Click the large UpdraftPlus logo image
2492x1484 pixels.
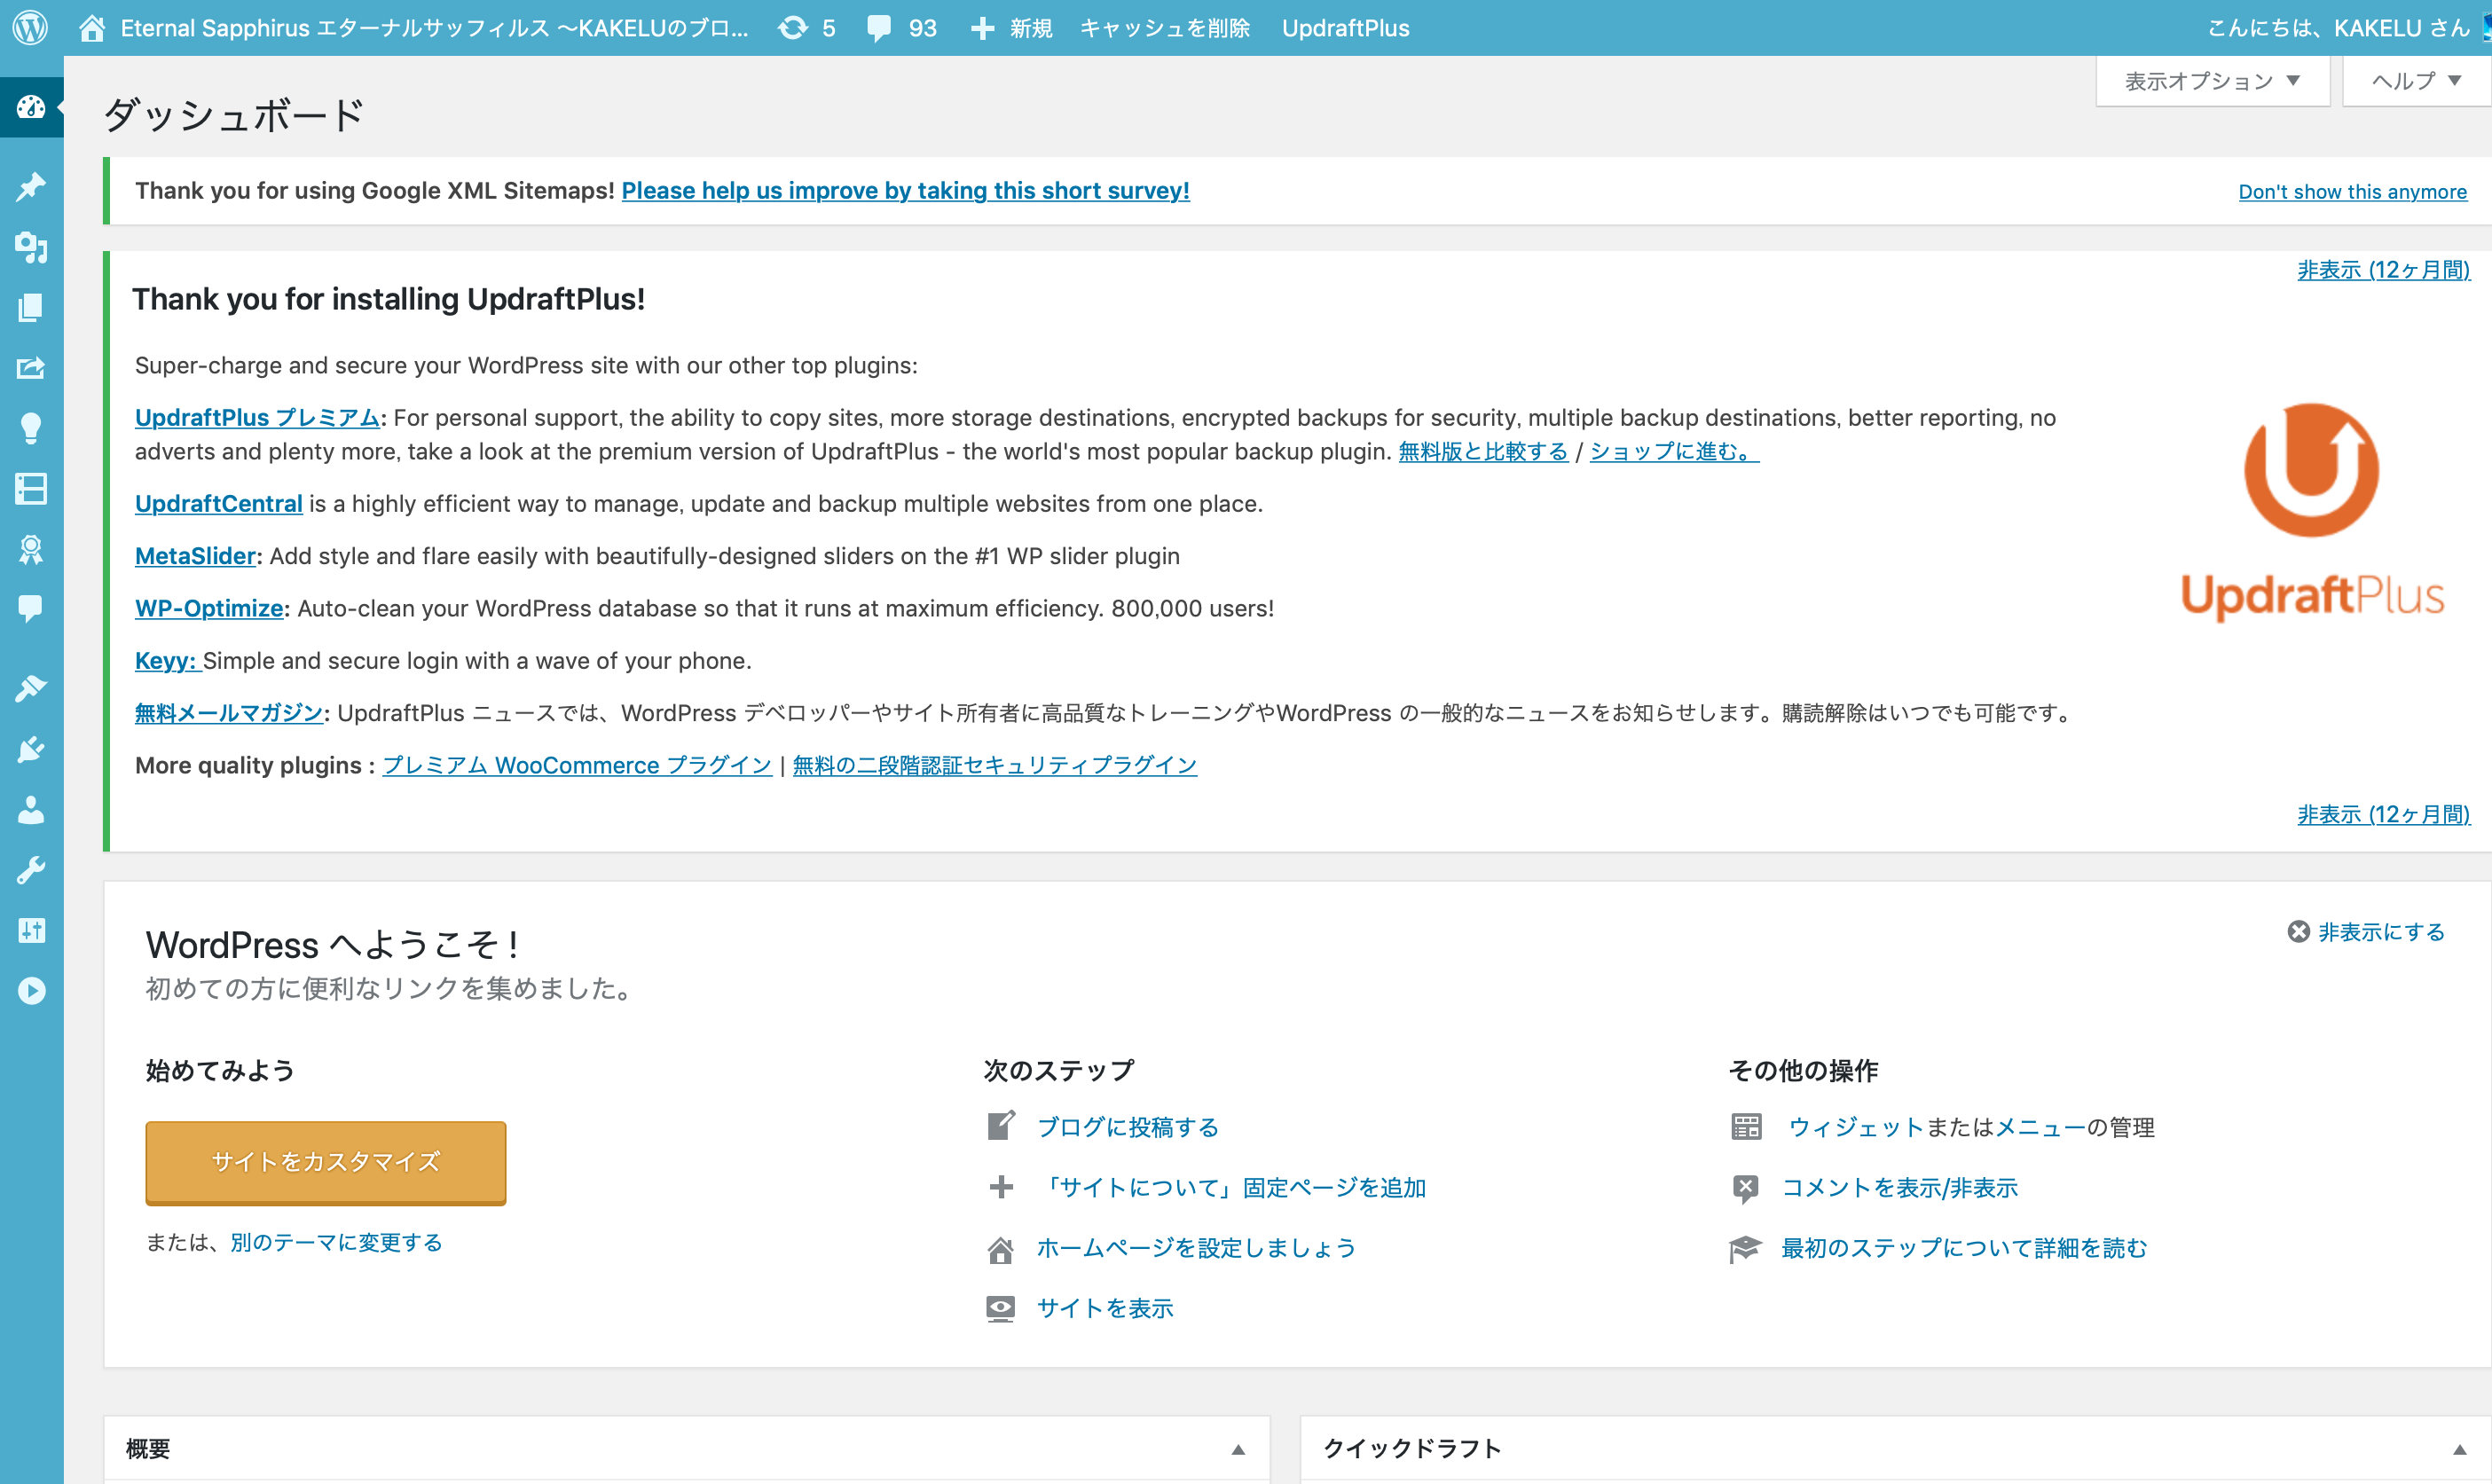coord(2312,511)
